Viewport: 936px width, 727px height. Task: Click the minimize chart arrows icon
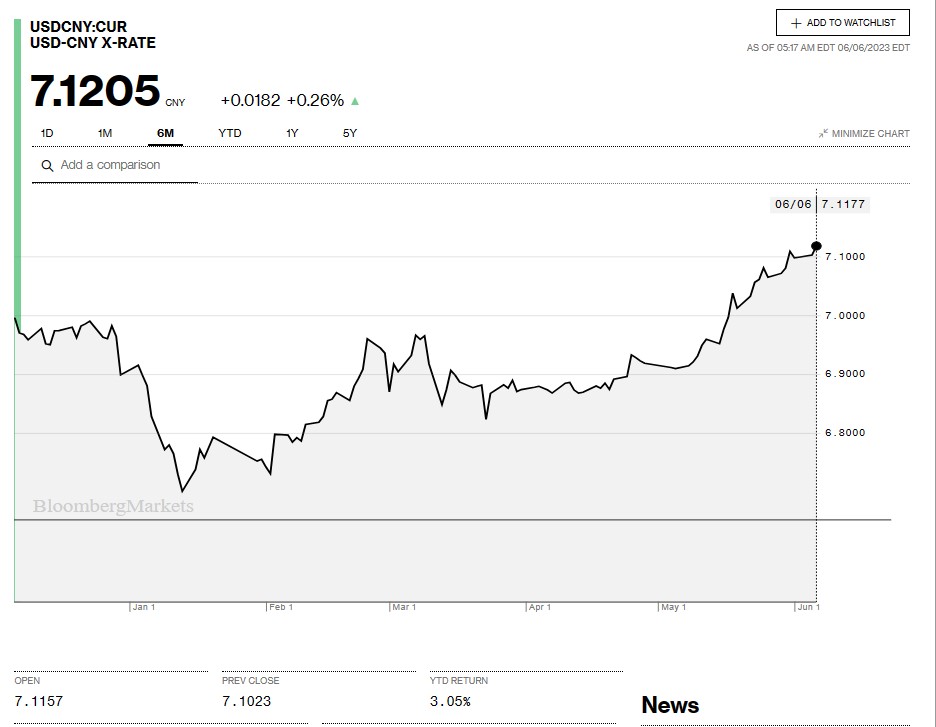click(x=823, y=134)
